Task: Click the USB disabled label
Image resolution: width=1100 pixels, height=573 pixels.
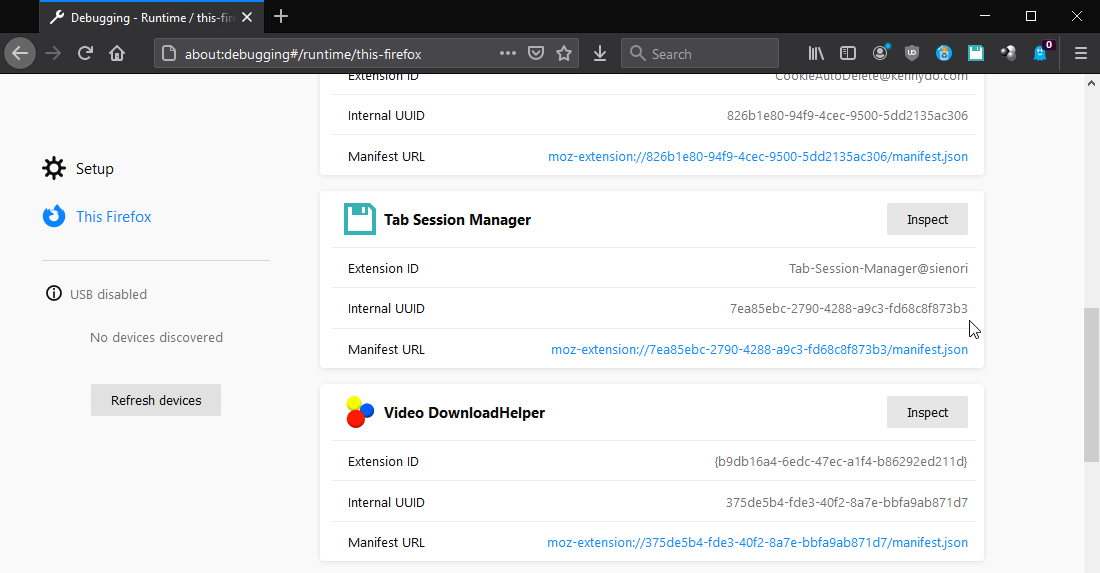Action: click(108, 295)
